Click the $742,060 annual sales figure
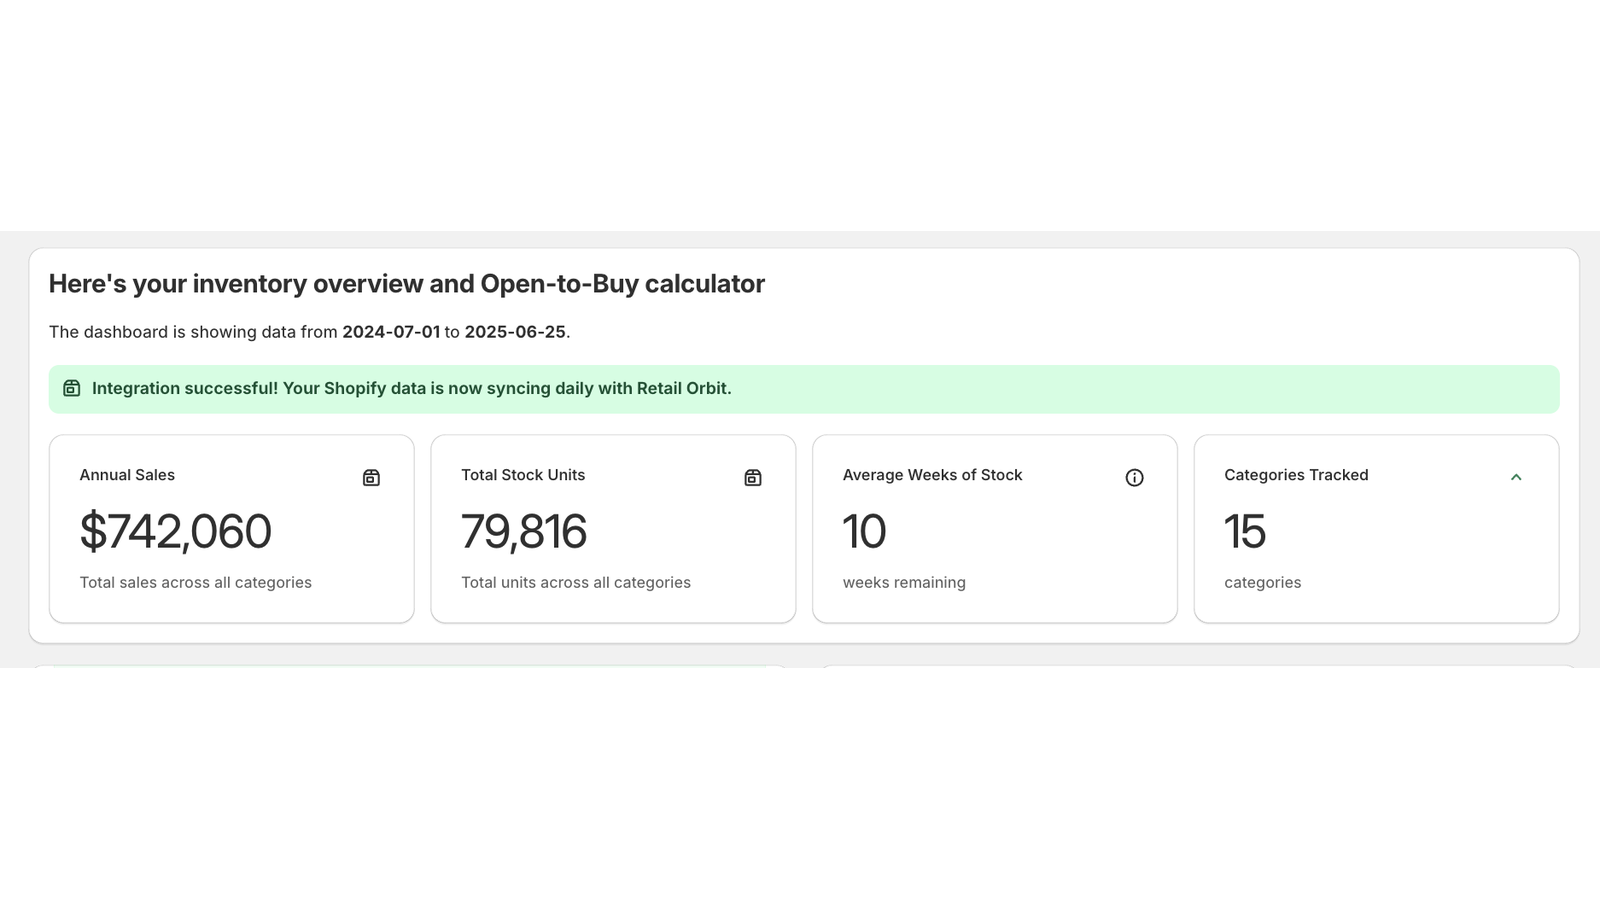 [x=176, y=532]
